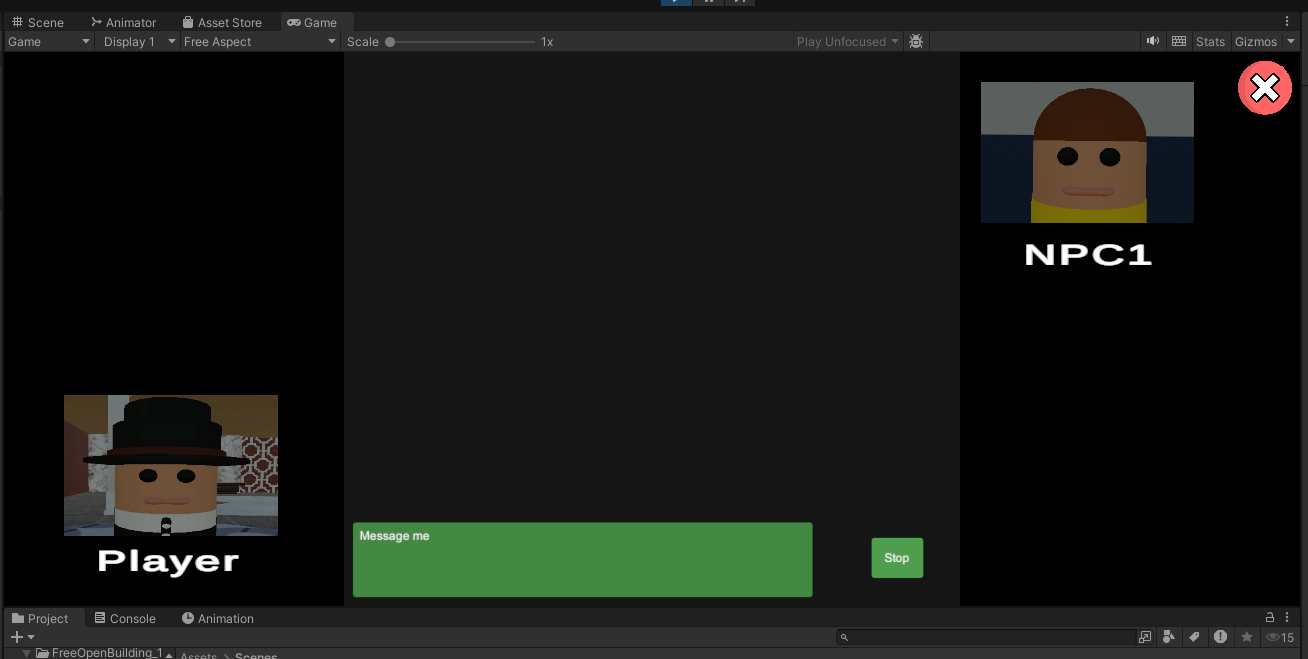Close the chat with the red X button
The width and height of the screenshot is (1308, 659).
pos(1265,88)
